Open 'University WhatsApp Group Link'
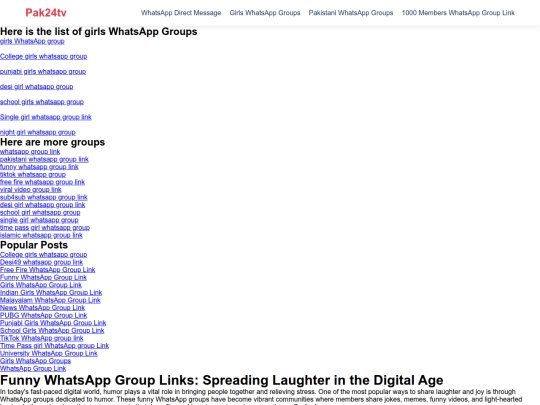Viewport: 540px width, 405px height. [49, 353]
